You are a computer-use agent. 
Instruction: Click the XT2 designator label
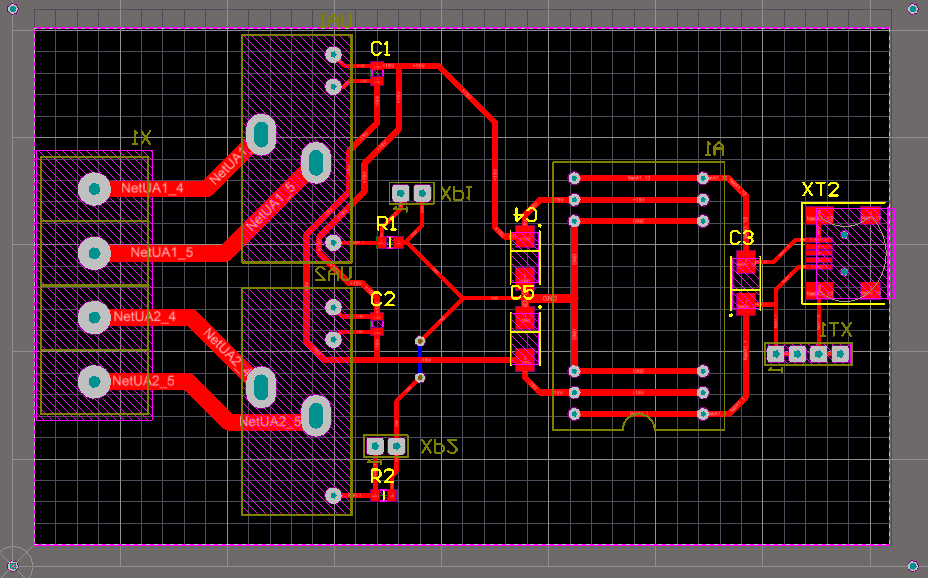tap(820, 190)
